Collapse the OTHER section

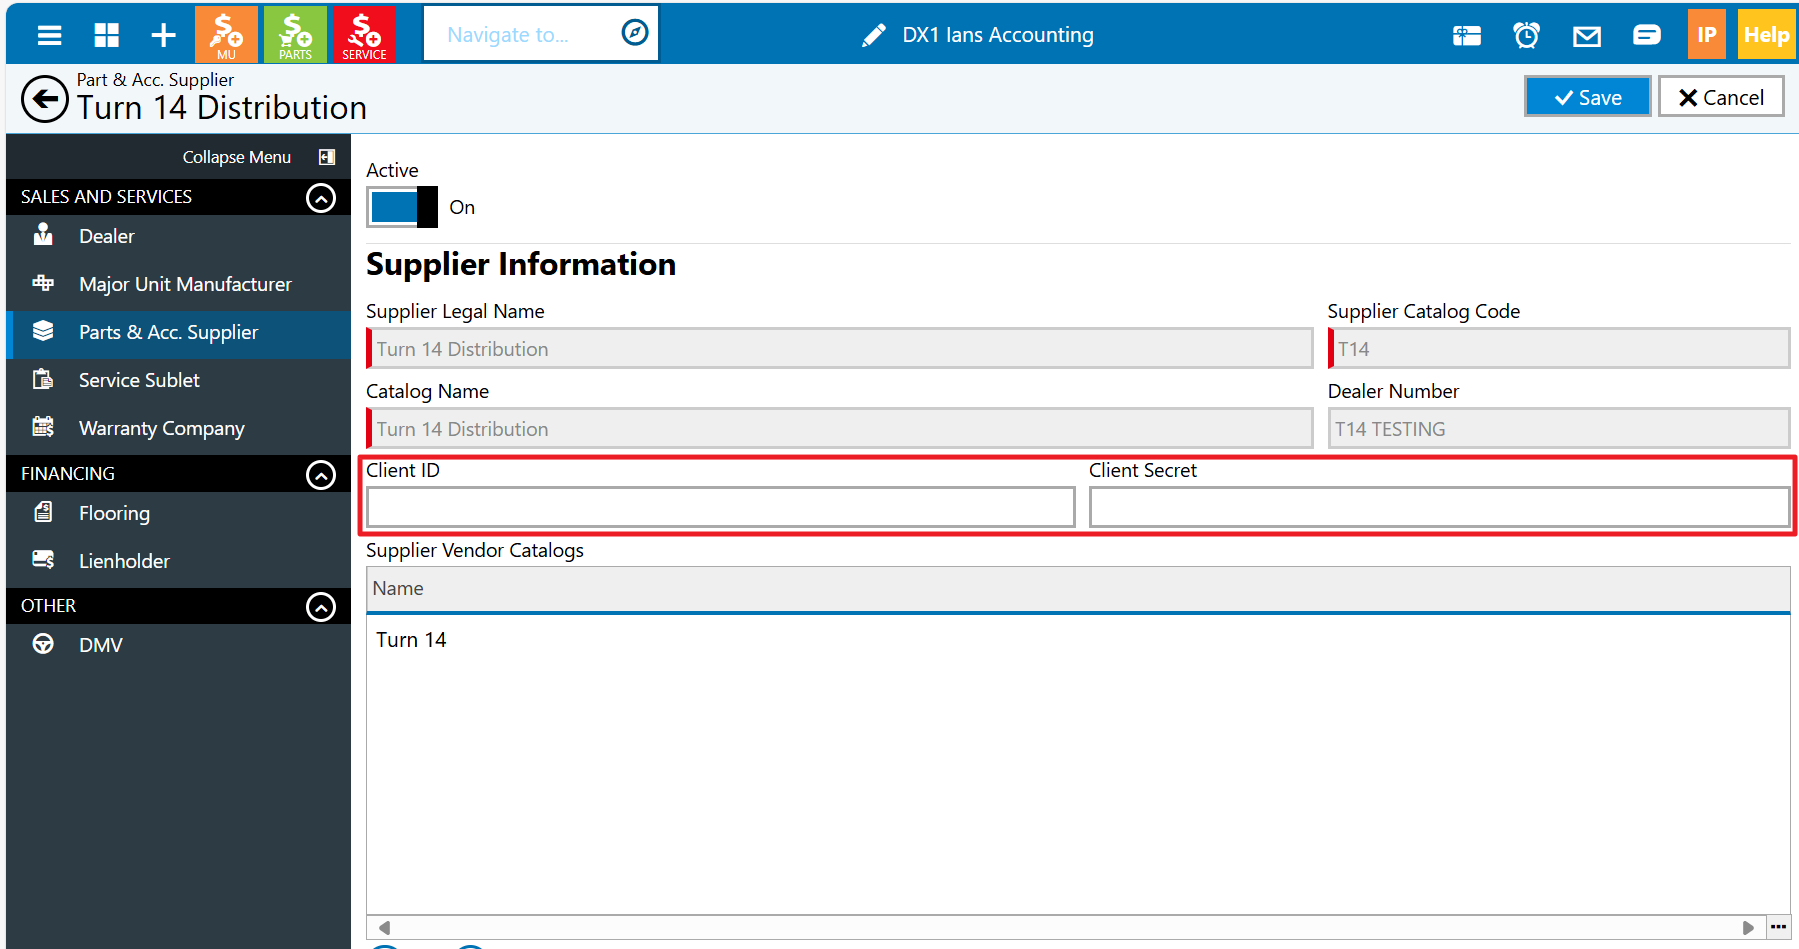[x=320, y=607]
